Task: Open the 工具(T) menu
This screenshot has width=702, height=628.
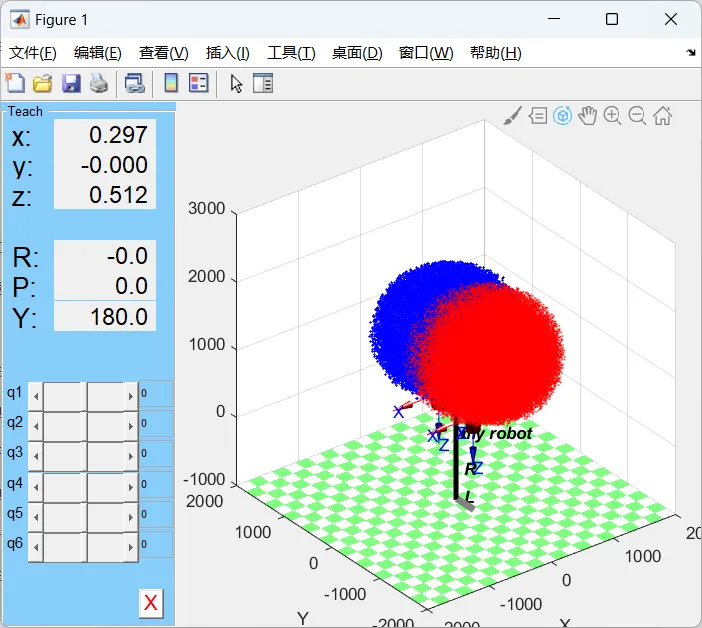Action: 291,53
